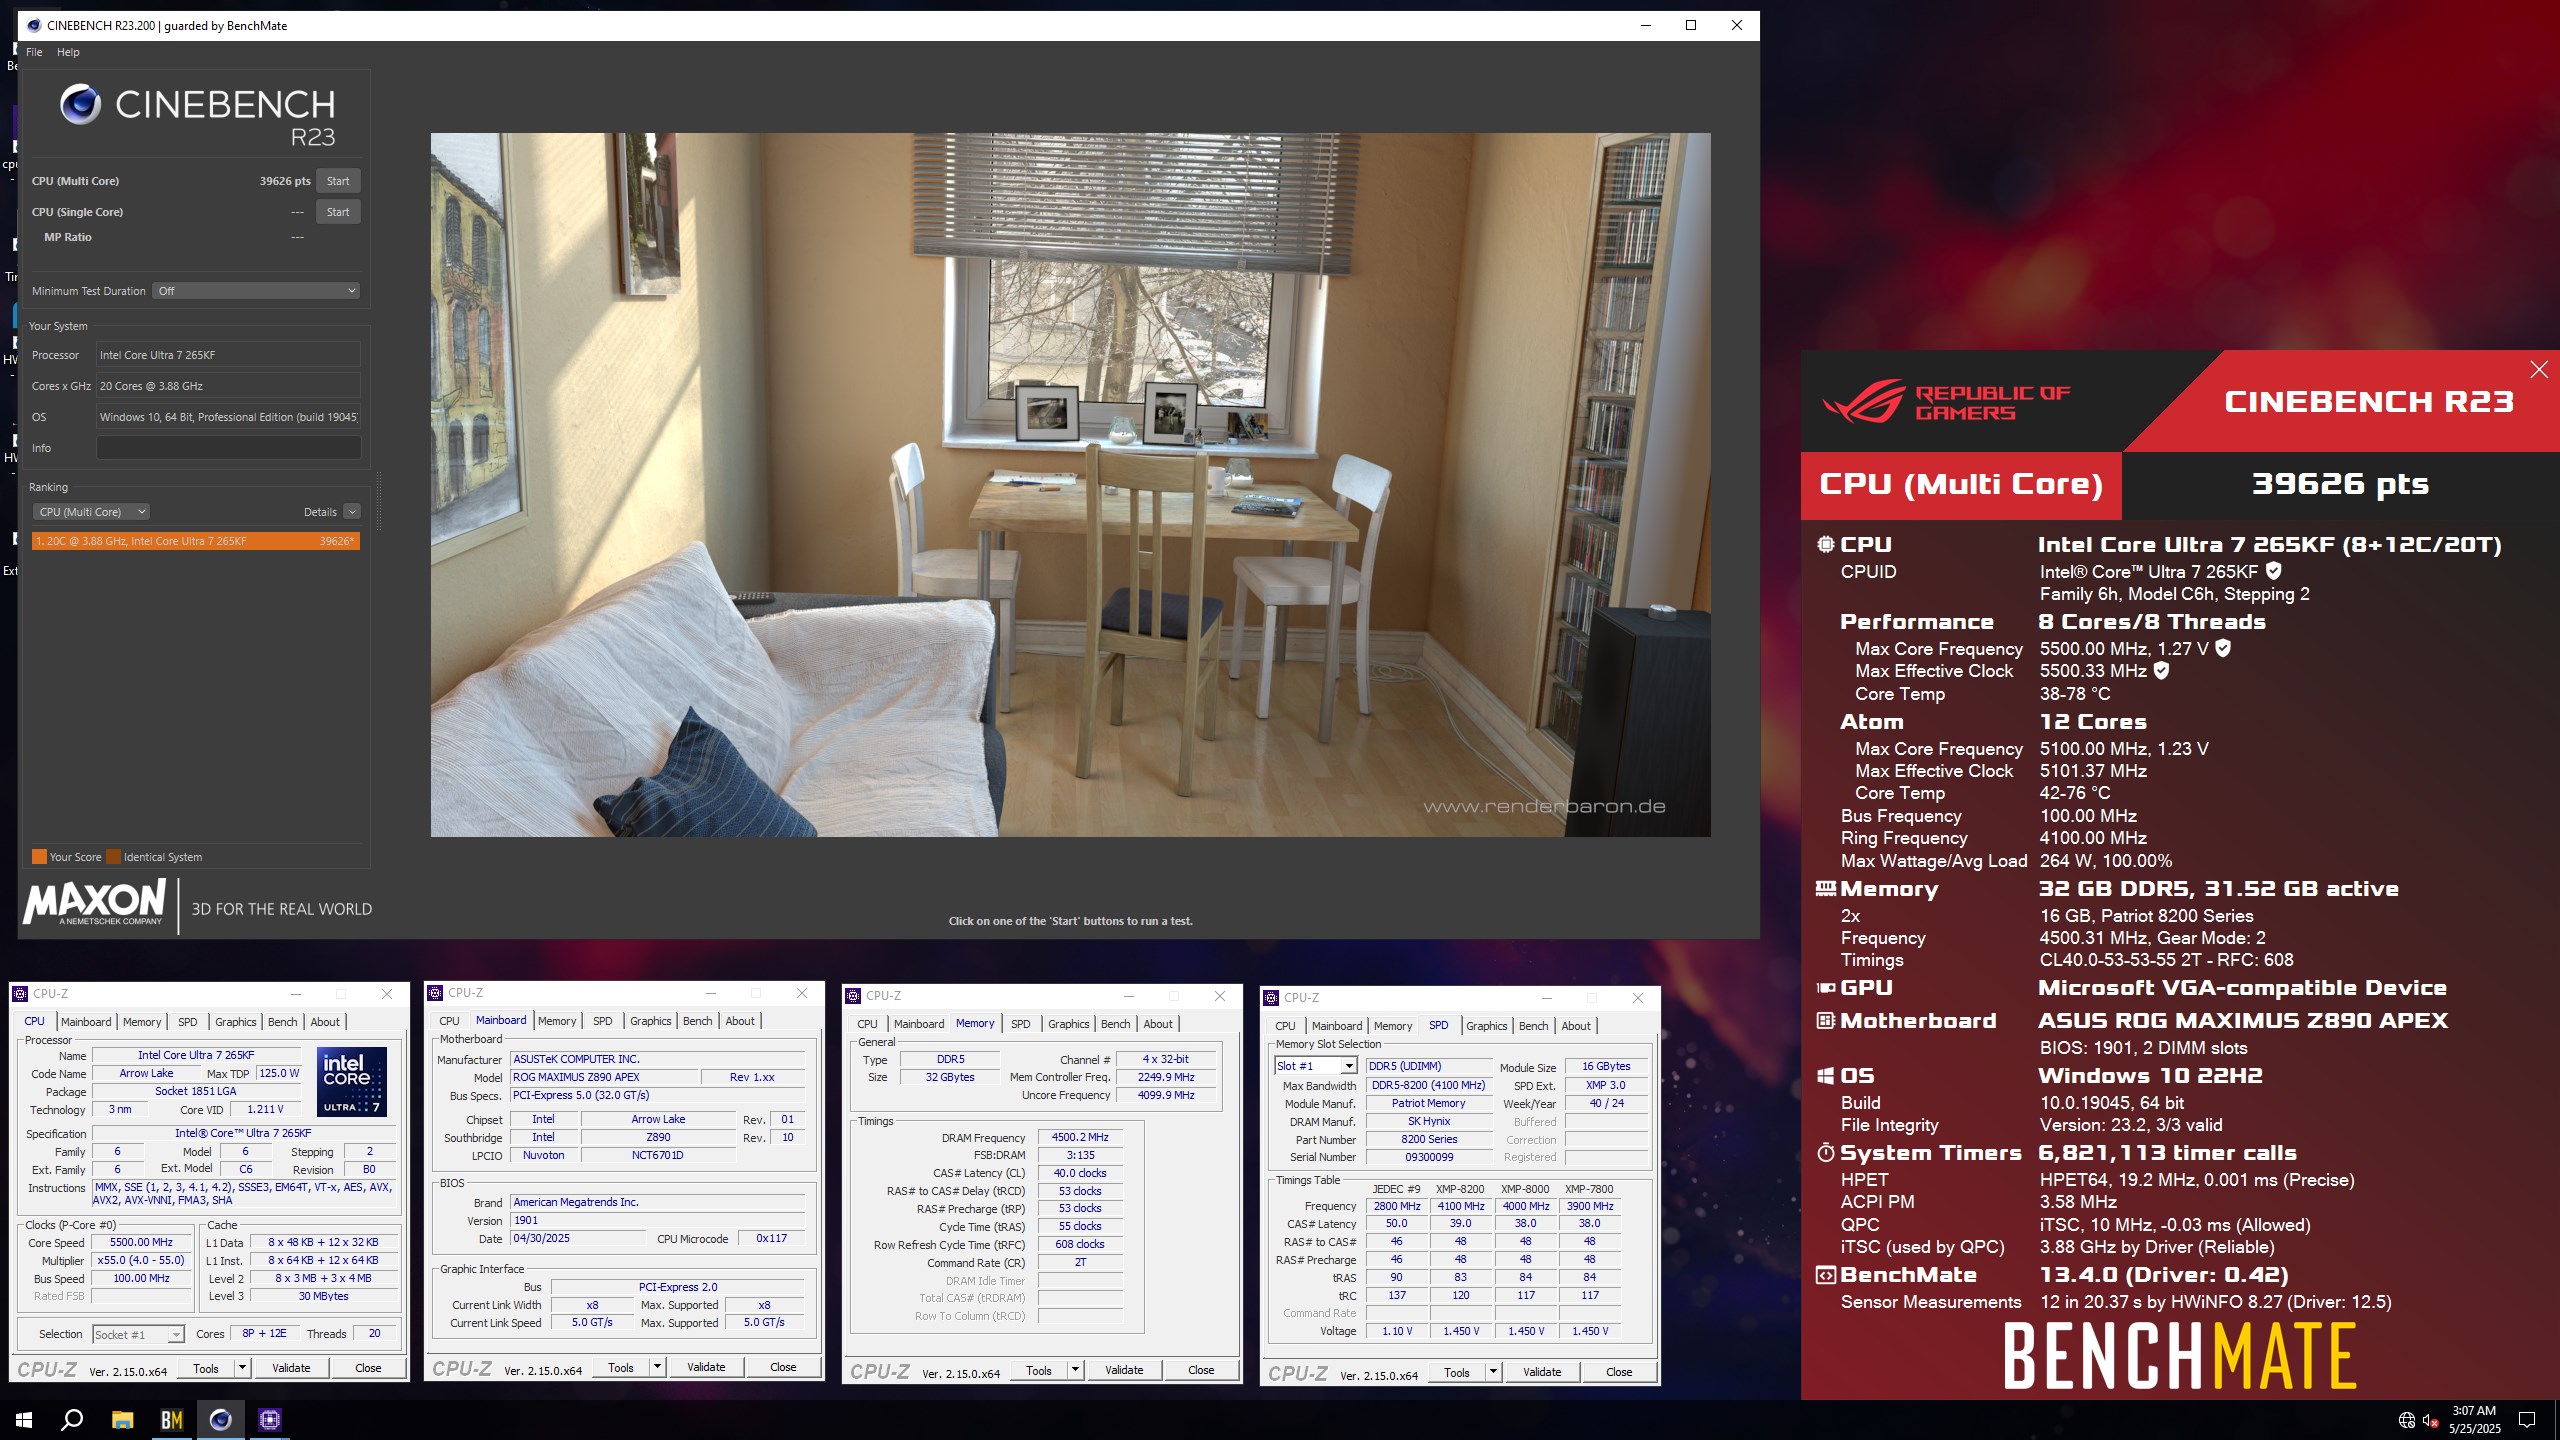Click Validate in first CPU-Z window
The width and height of the screenshot is (2560, 1440).
click(291, 1368)
